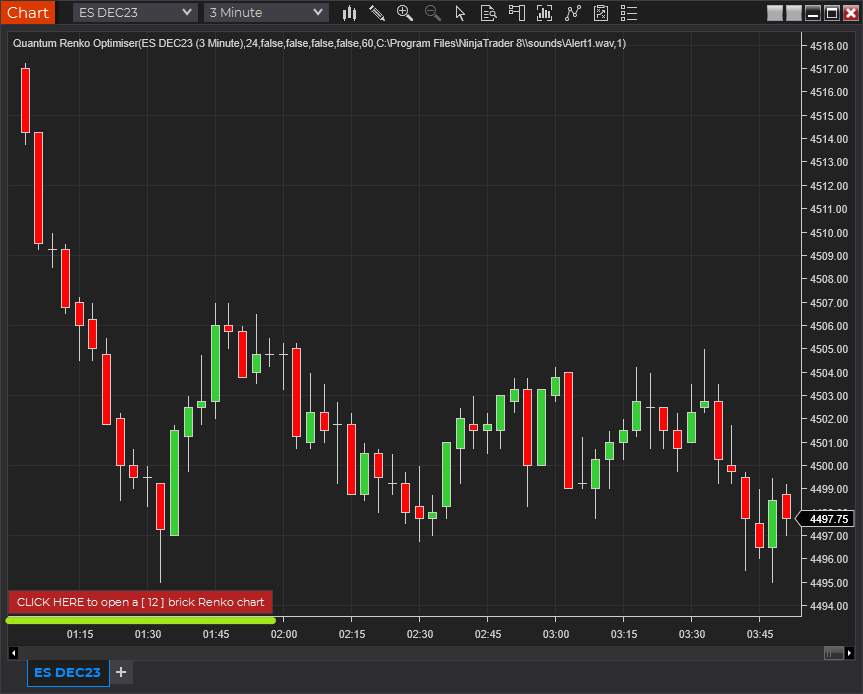
Task: Click the open 12 brick Renko chart button
Action: (140, 602)
